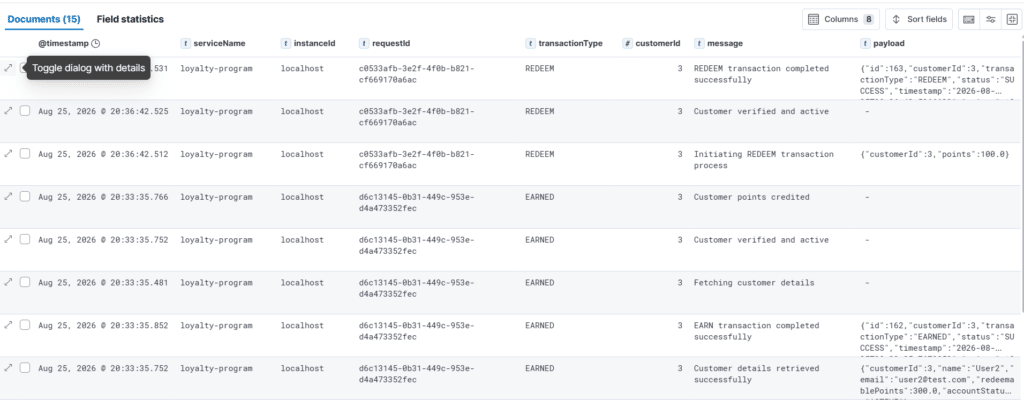Open the transactionType column header menu
The height and width of the screenshot is (400, 1024).
pos(564,44)
